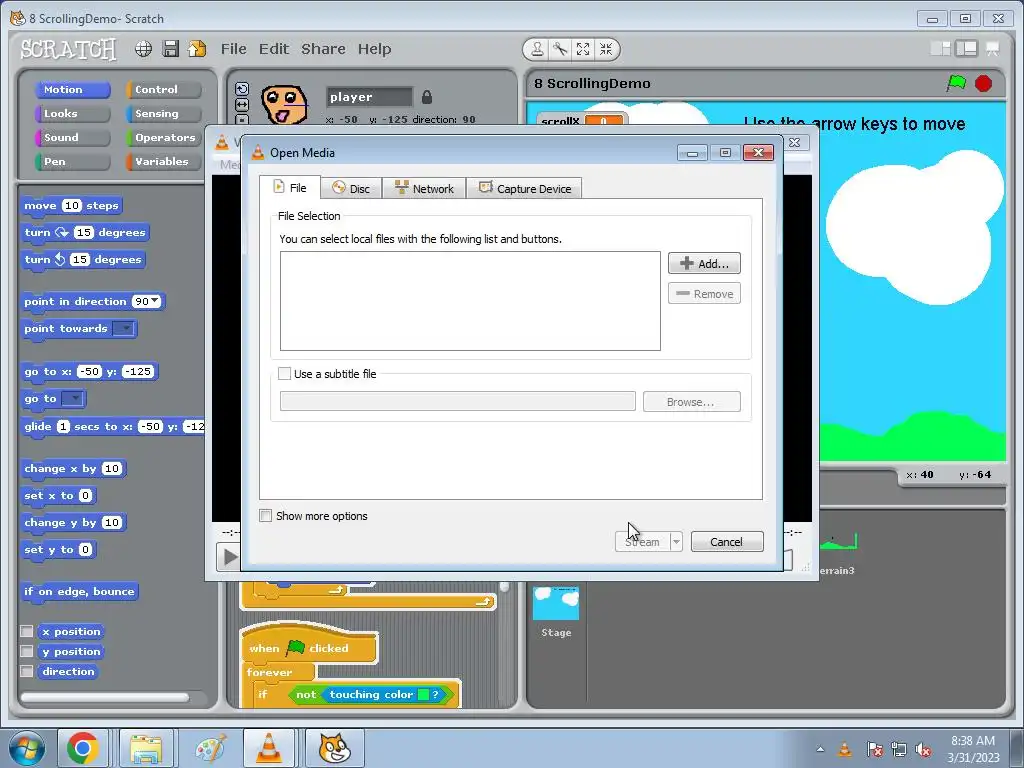
Task: Open the Stream button dropdown arrow
Action: (x=677, y=541)
